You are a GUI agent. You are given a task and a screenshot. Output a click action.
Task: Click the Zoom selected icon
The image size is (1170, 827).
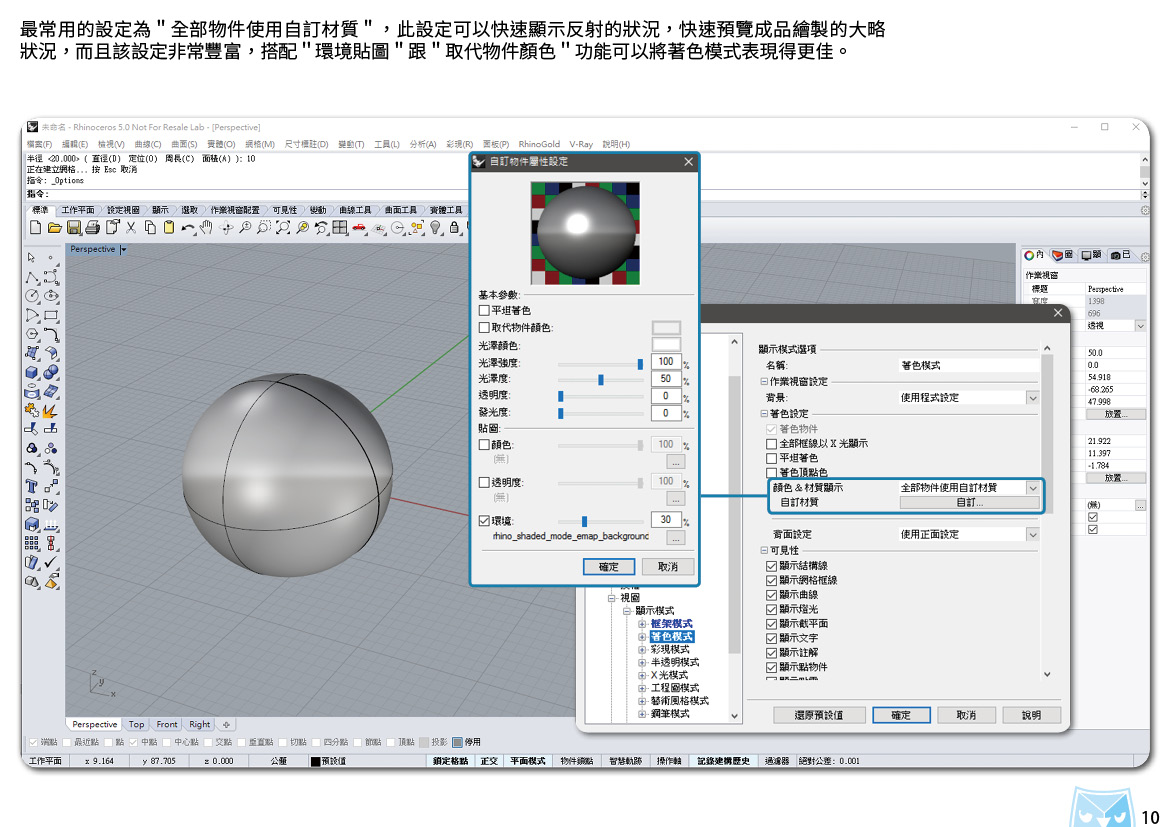pyautogui.click(x=302, y=228)
